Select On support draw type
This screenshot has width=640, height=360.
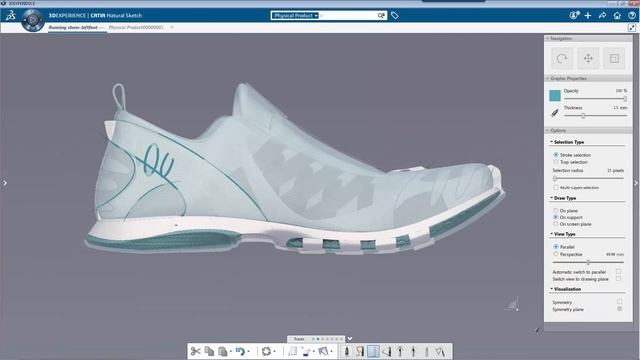point(556,217)
